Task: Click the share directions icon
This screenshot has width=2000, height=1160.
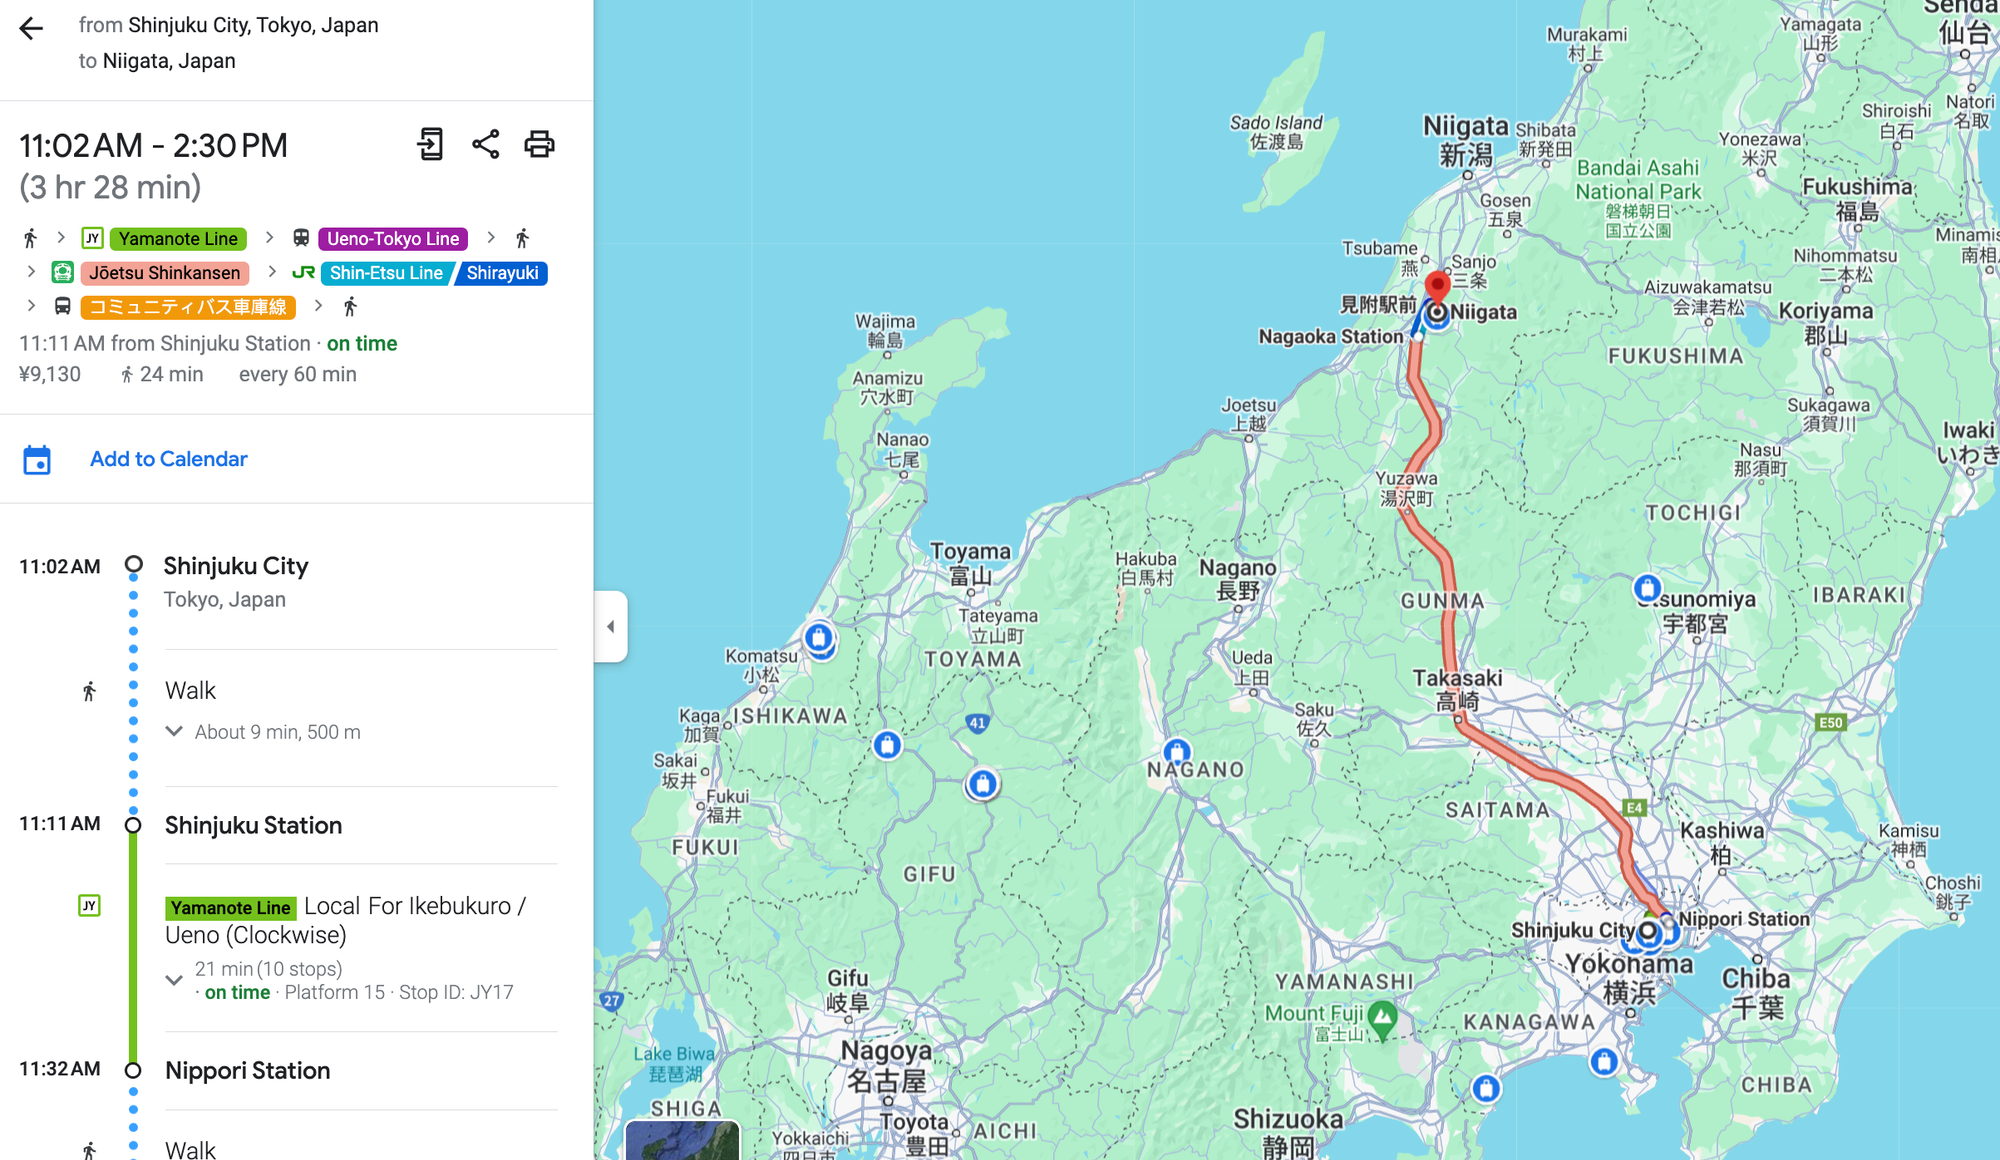Action: tap(486, 144)
